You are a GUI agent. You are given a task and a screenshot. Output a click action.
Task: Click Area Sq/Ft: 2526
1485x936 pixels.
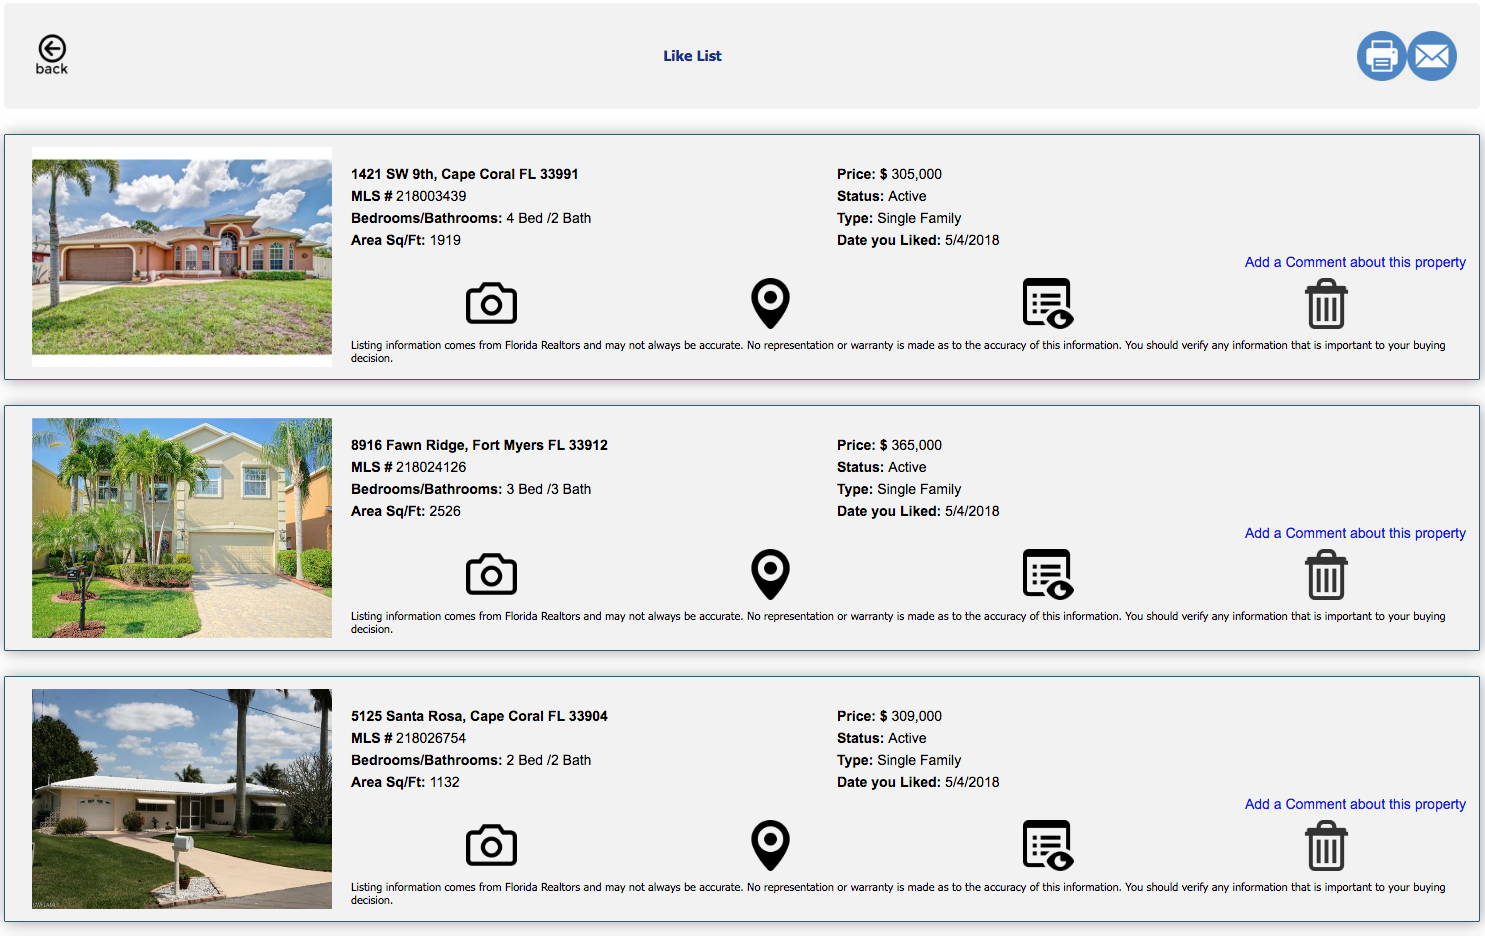406,511
